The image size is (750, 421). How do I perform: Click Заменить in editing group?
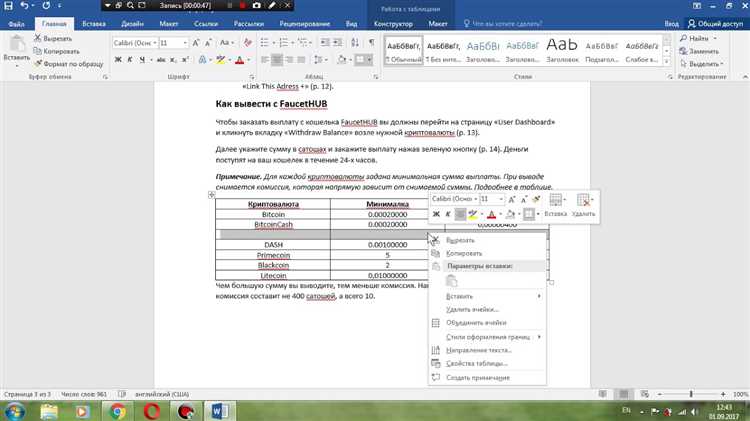click(699, 51)
